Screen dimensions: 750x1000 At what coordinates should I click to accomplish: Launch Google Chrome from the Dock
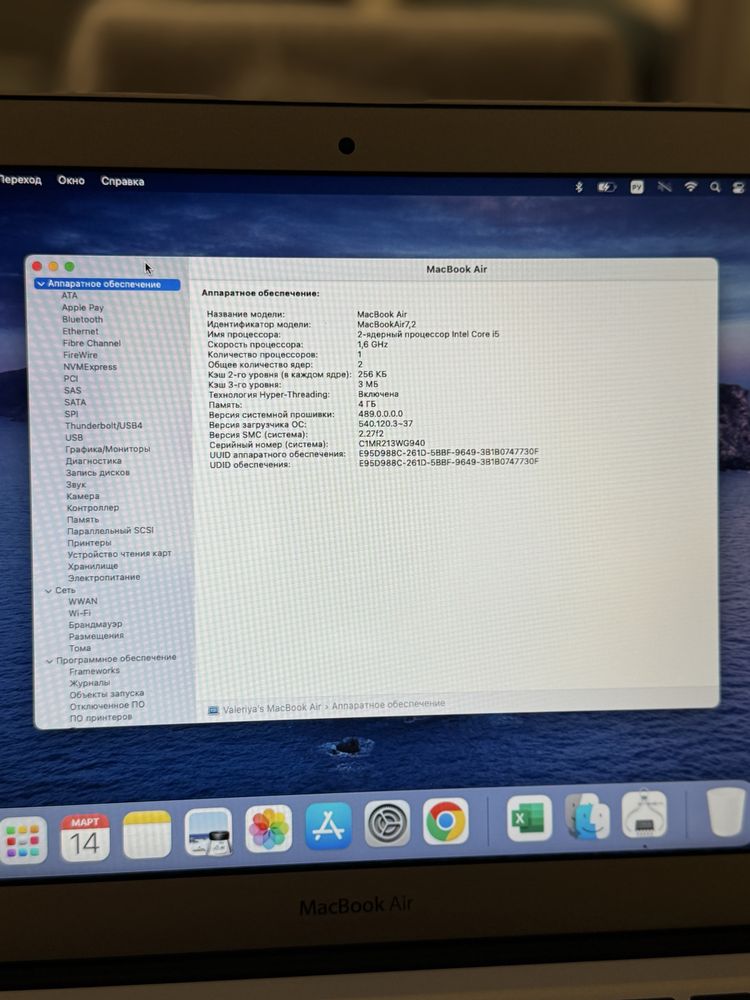click(x=445, y=820)
